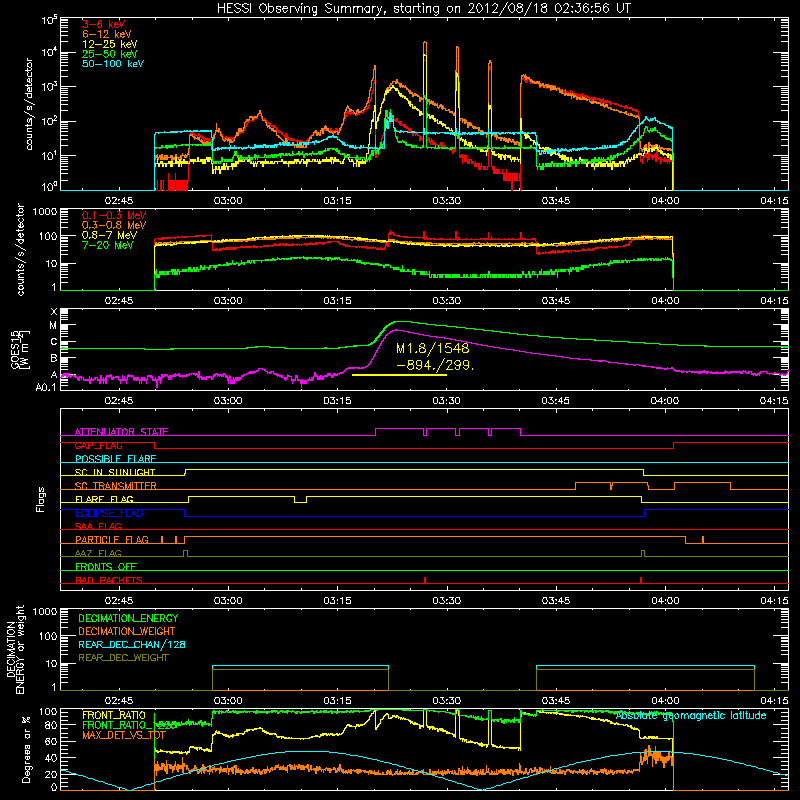The image size is (800, 800).
Task: Select the ATTENUATOR_STATE flag label
Action: (121, 432)
